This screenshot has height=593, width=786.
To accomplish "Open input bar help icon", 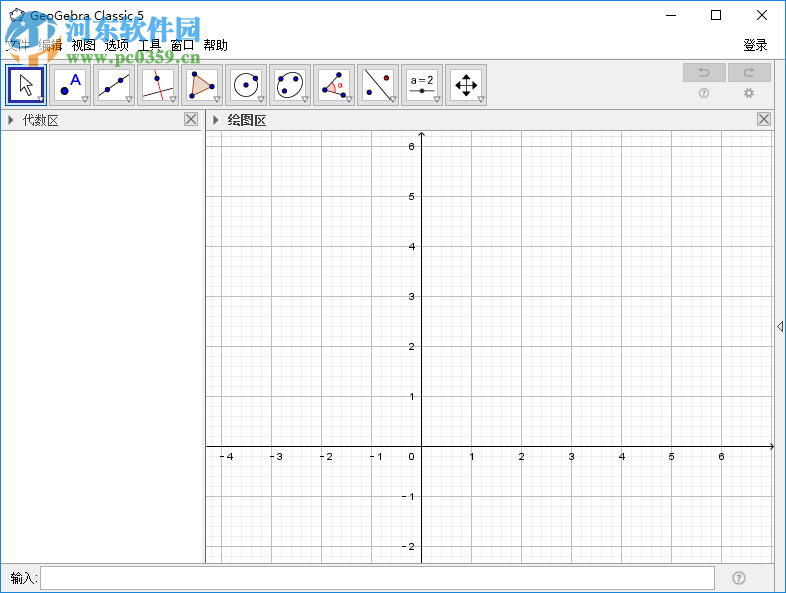I will [x=738, y=578].
